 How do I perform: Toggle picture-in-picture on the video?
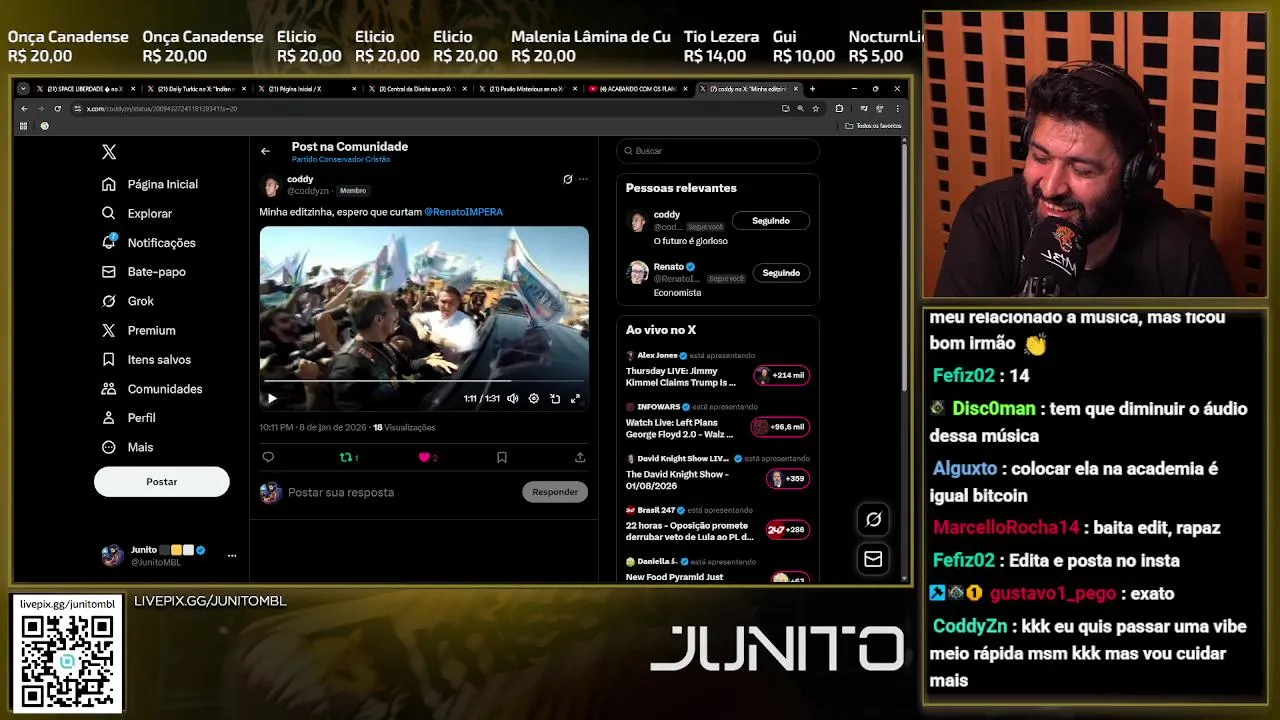[555, 398]
